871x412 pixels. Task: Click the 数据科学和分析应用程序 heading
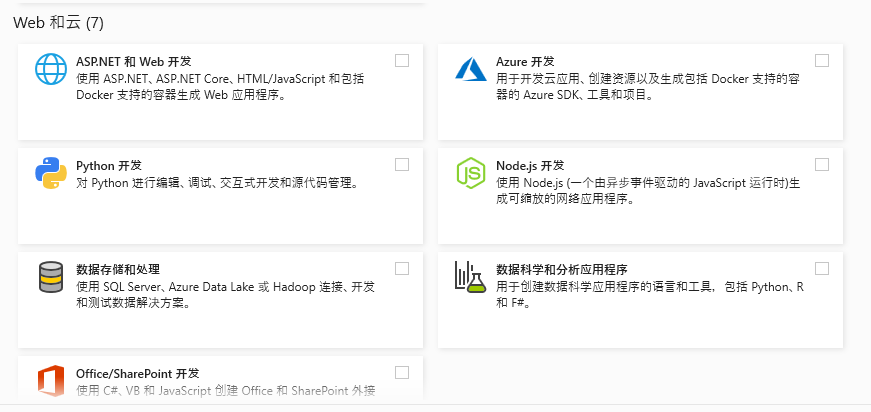[562, 270]
